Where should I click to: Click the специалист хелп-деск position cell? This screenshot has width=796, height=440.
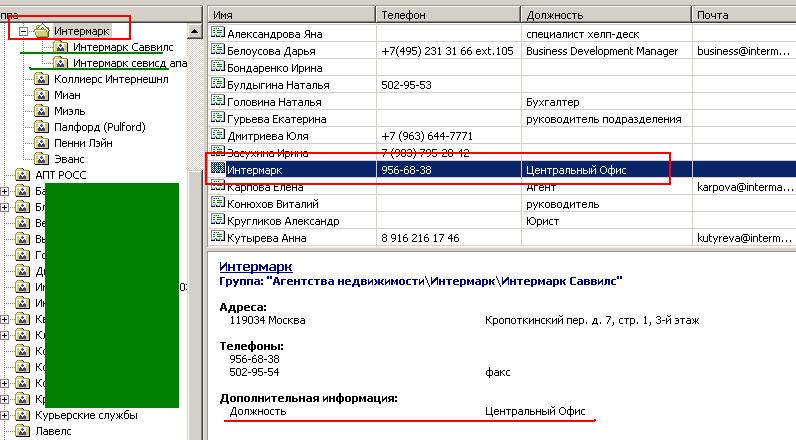[x=583, y=34]
